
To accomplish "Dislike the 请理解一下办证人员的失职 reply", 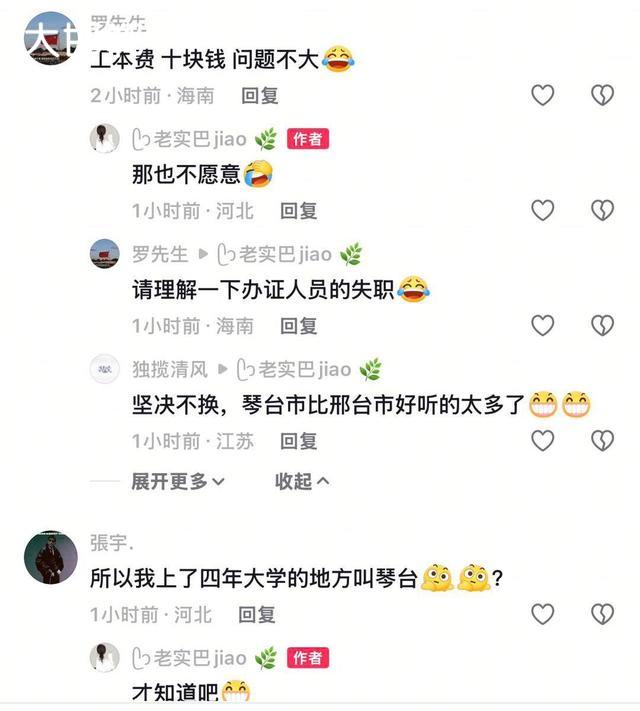I will pyautogui.click(x=602, y=326).
